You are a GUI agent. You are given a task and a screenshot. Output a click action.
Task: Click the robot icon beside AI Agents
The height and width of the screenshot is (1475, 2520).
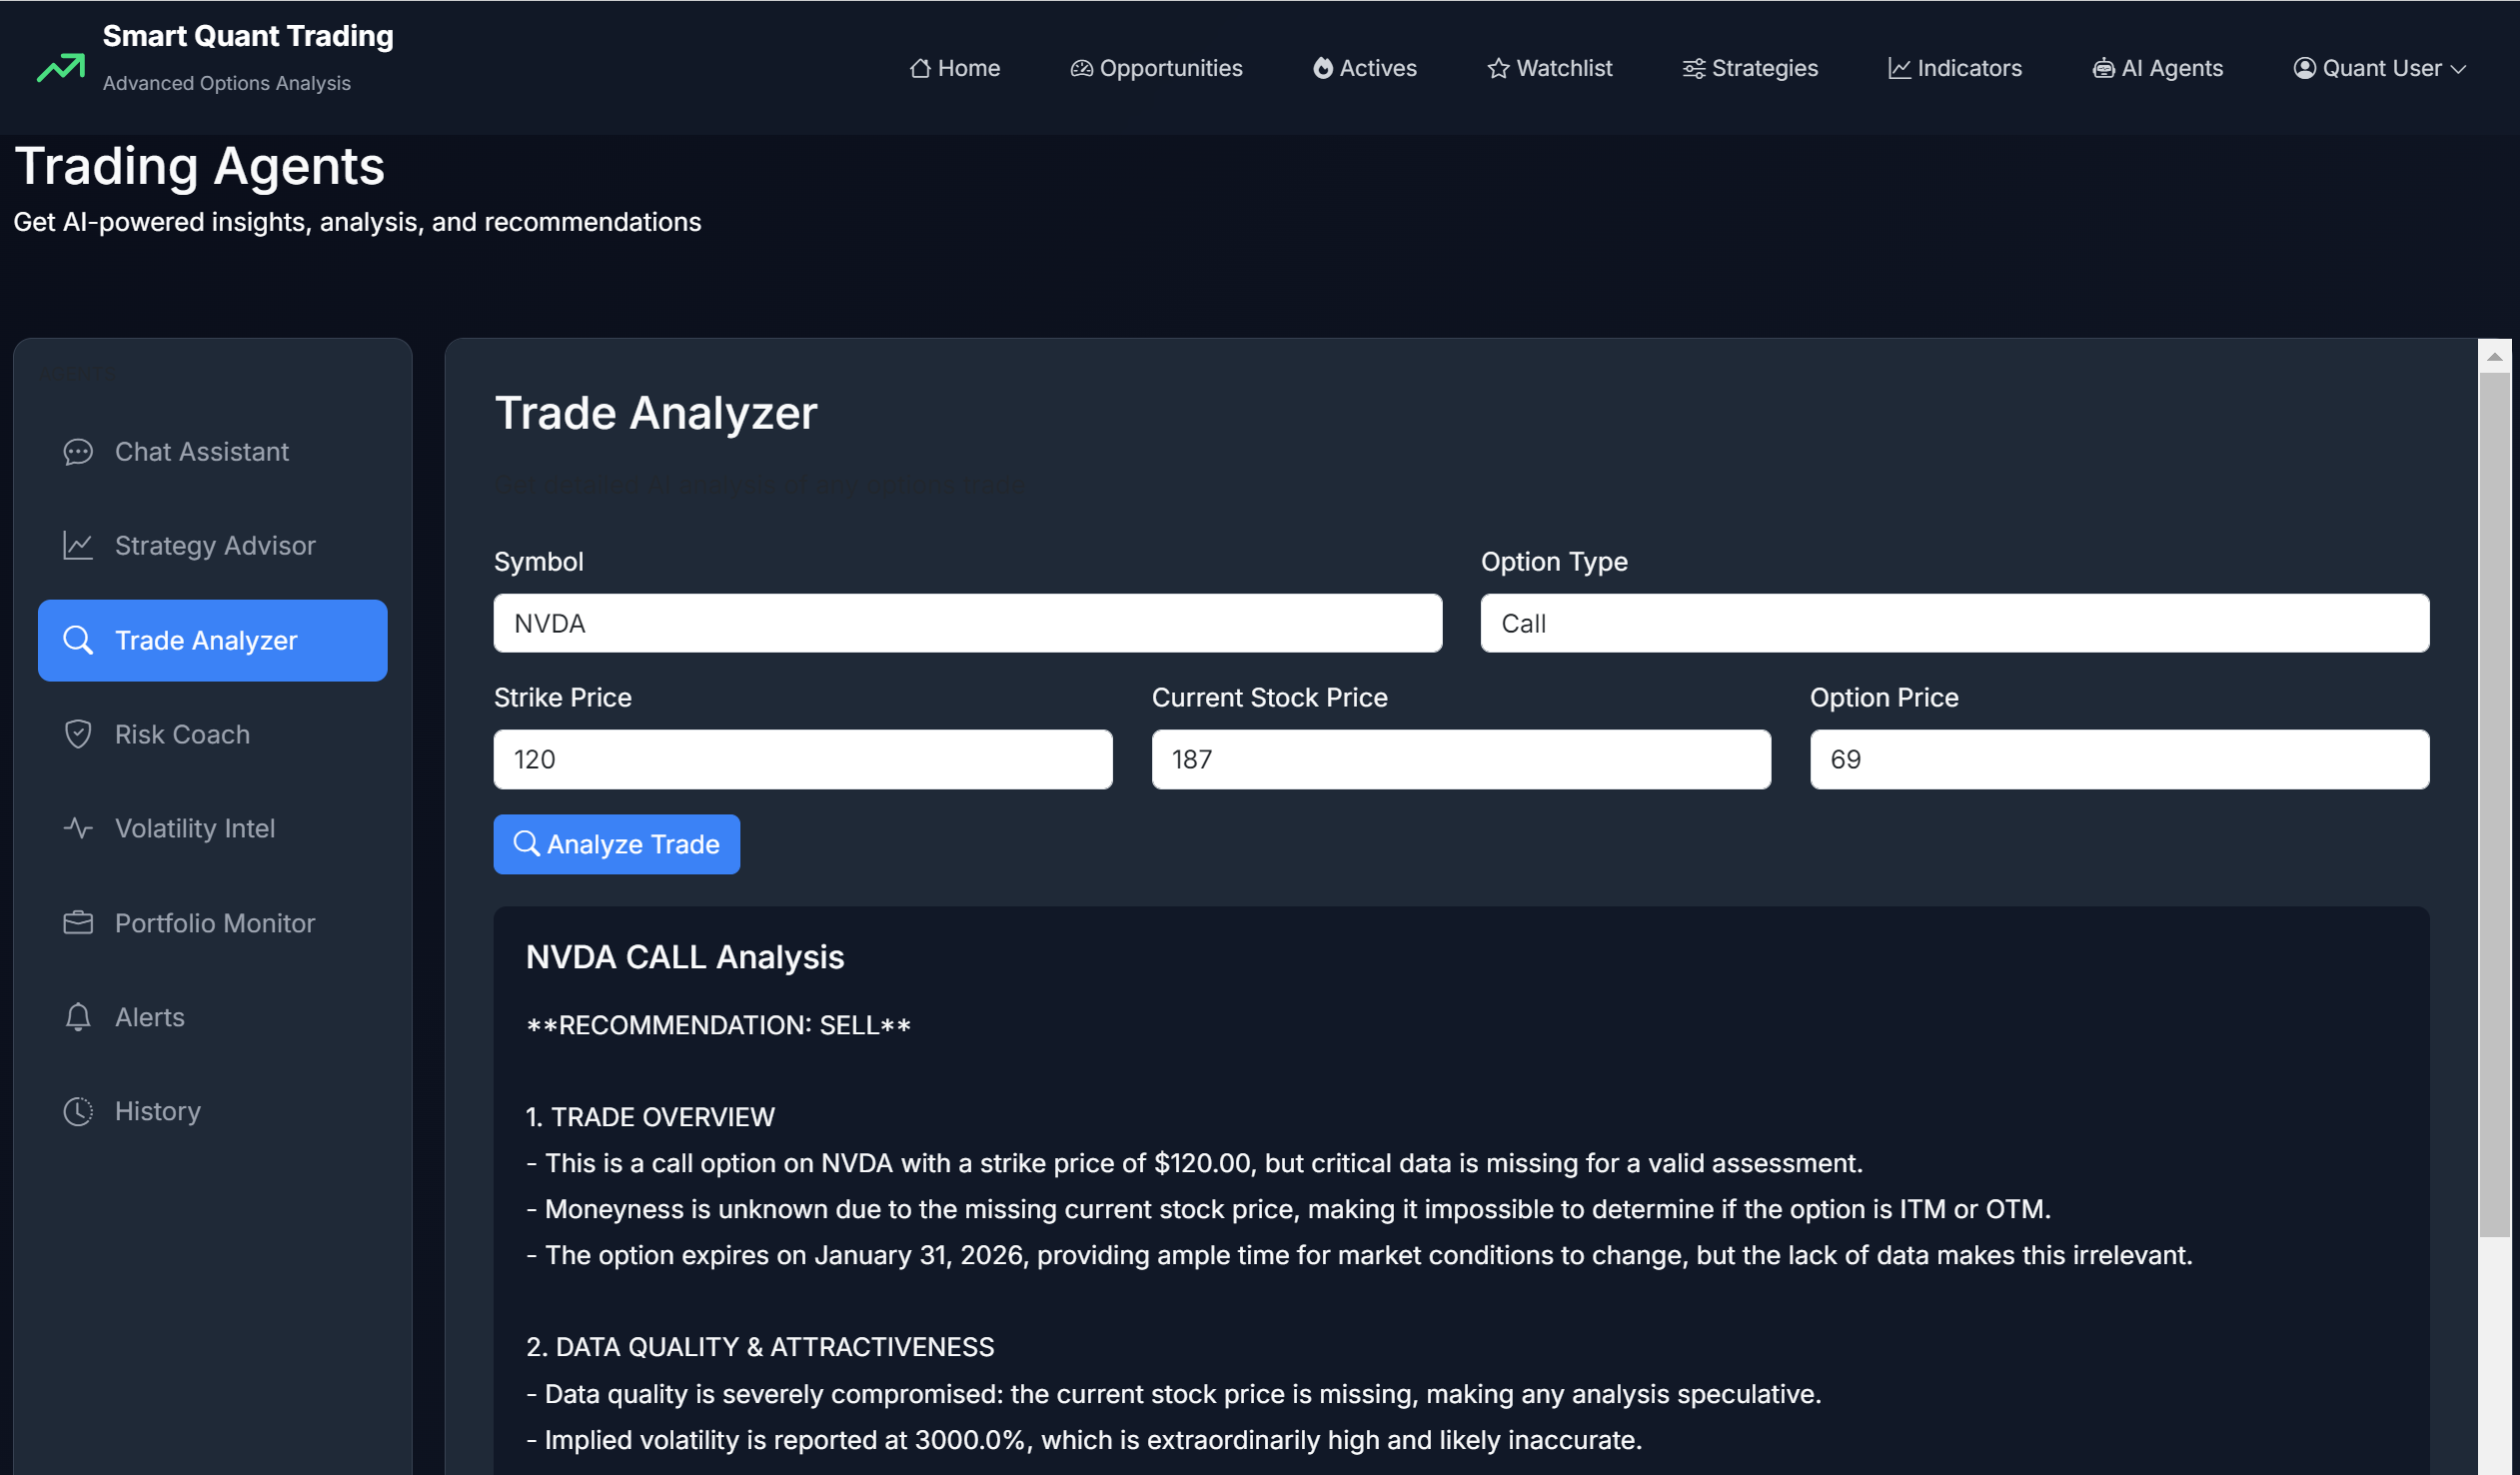(x=2105, y=67)
